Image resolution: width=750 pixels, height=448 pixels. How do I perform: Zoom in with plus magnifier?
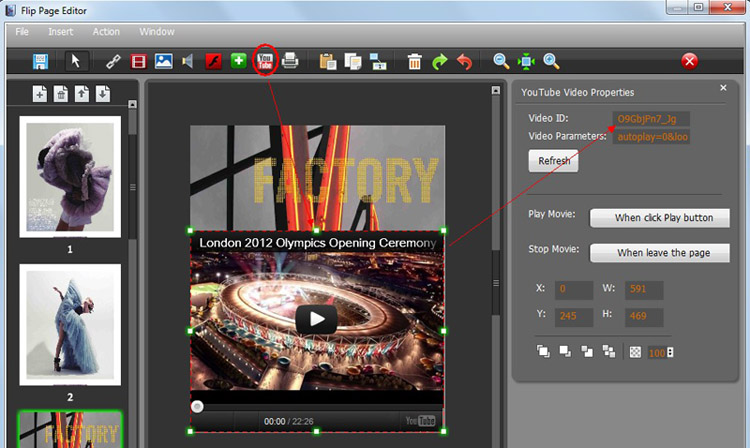tap(551, 61)
